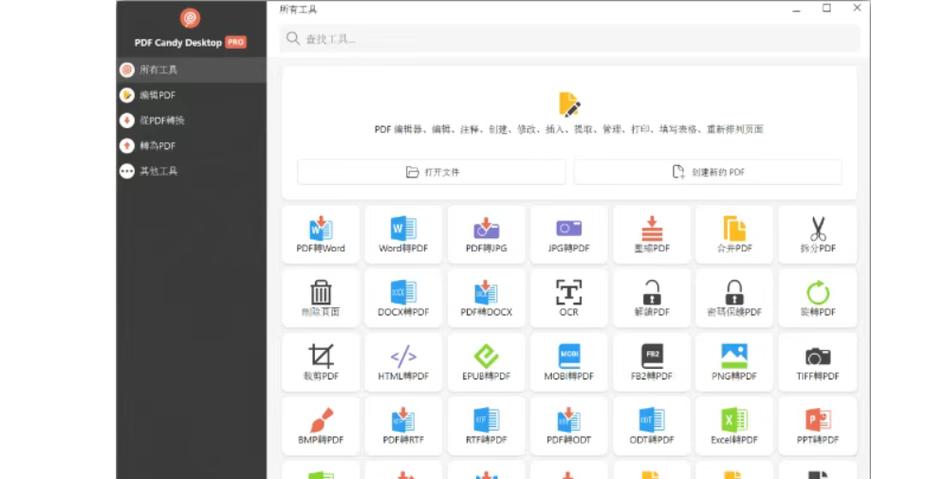Viewport: 926px width, 479px height.
Task: Select the RTF to PDF converter
Action: [486, 426]
